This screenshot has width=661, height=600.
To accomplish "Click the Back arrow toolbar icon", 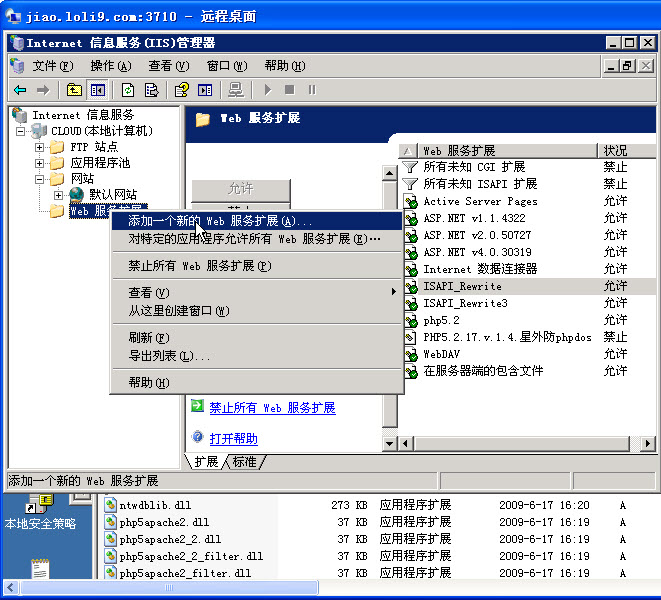I will point(20,90).
